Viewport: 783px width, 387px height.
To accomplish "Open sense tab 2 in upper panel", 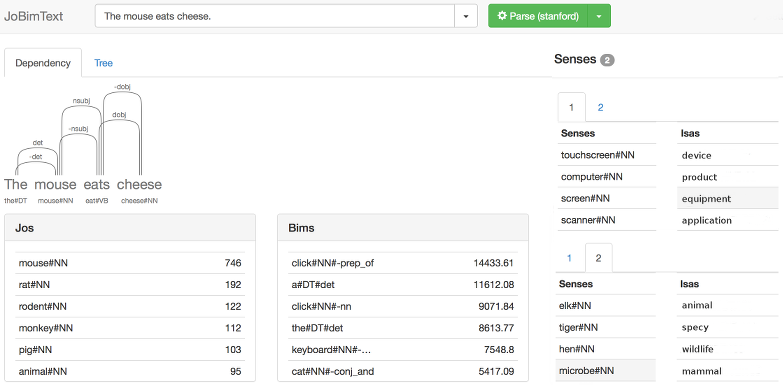I will 600,107.
